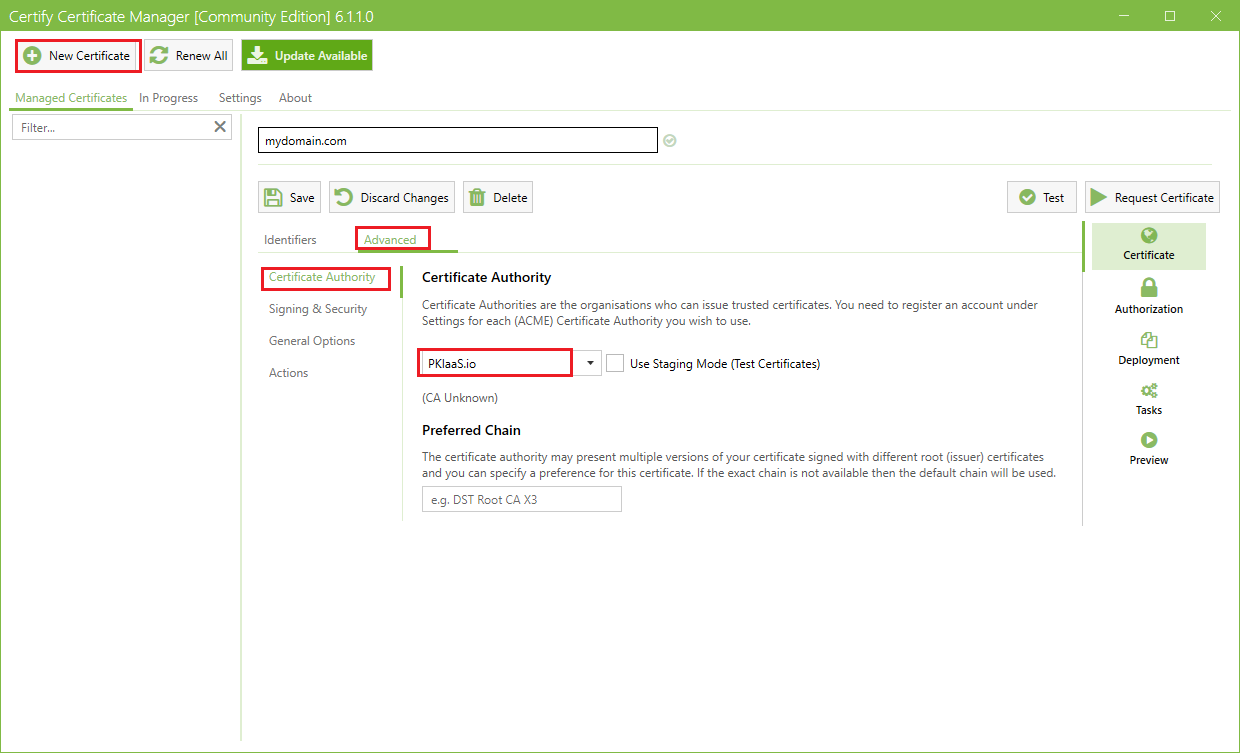Open the Certificate Authority dropdown for PKIaaS.io
This screenshot has height=753, width=1240.
point(588,362)
